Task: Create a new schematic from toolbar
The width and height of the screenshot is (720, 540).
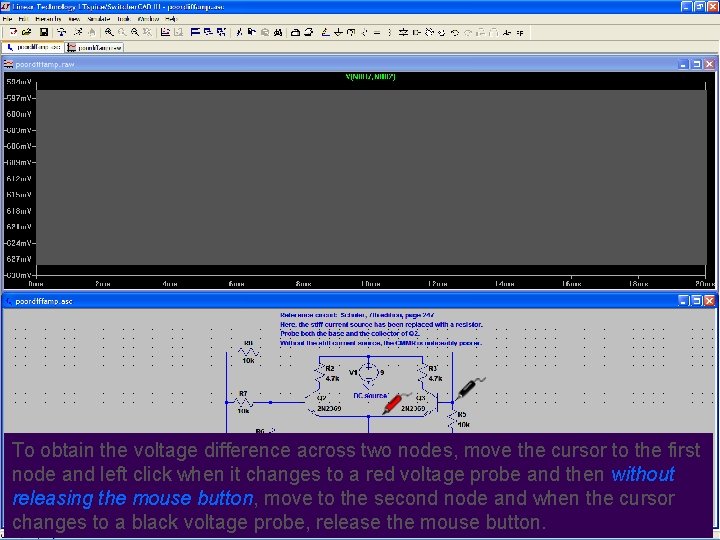Action: 13,32
